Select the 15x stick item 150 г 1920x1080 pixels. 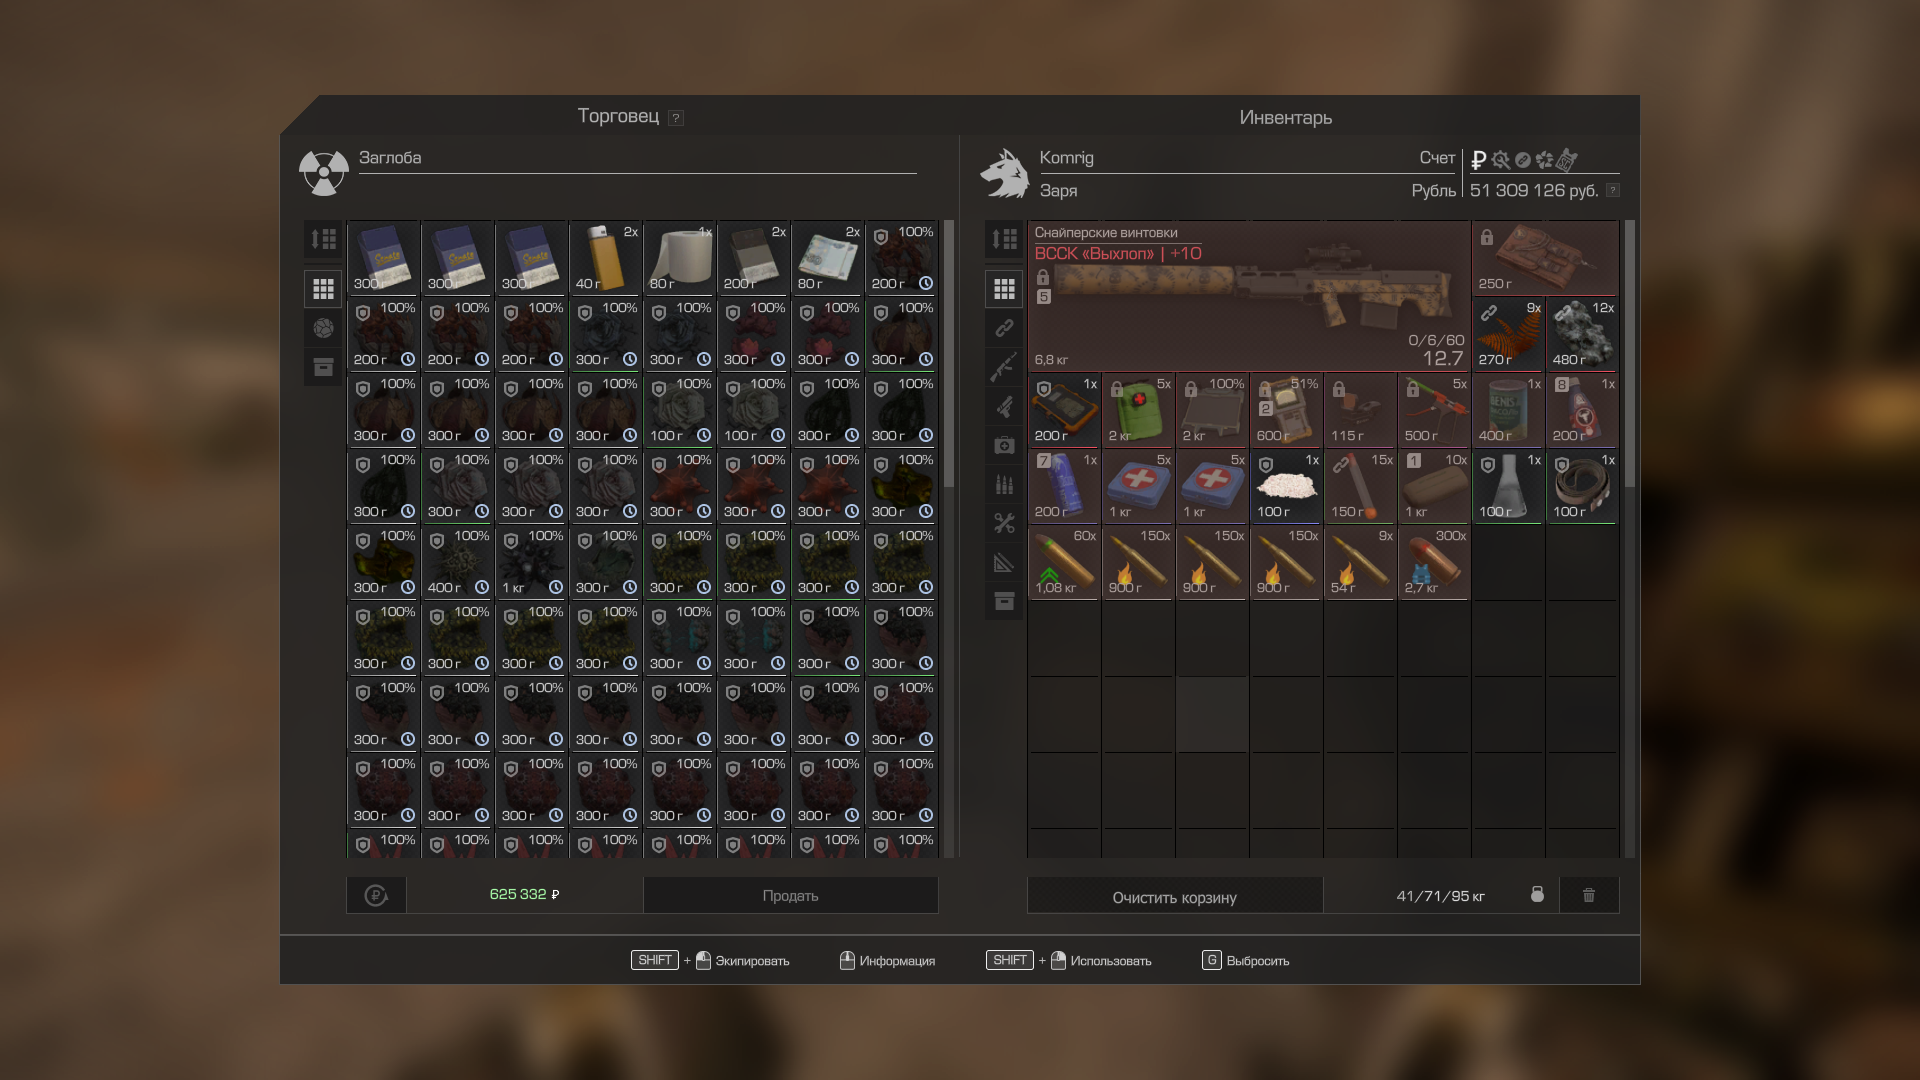click(1360, 486)
